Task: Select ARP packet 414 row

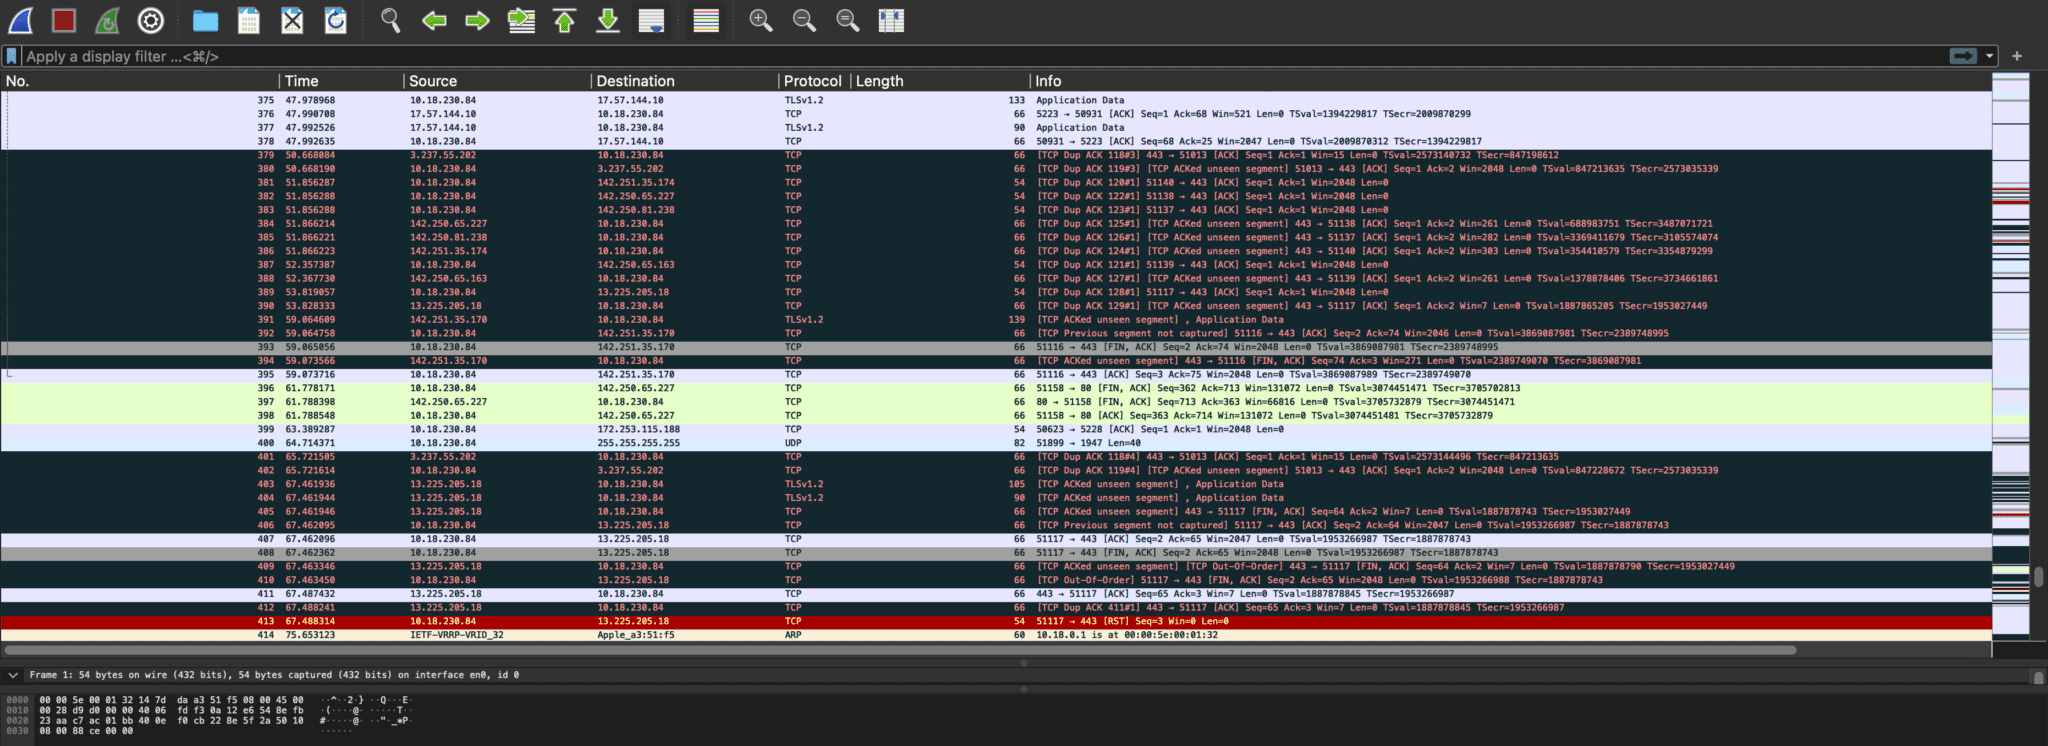Action: click(x=996, y=635)
